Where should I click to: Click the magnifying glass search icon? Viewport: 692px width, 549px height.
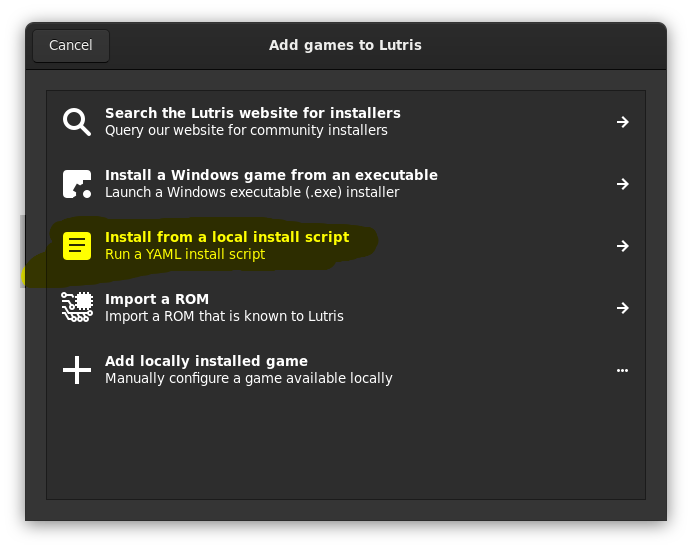click(77, 122)
